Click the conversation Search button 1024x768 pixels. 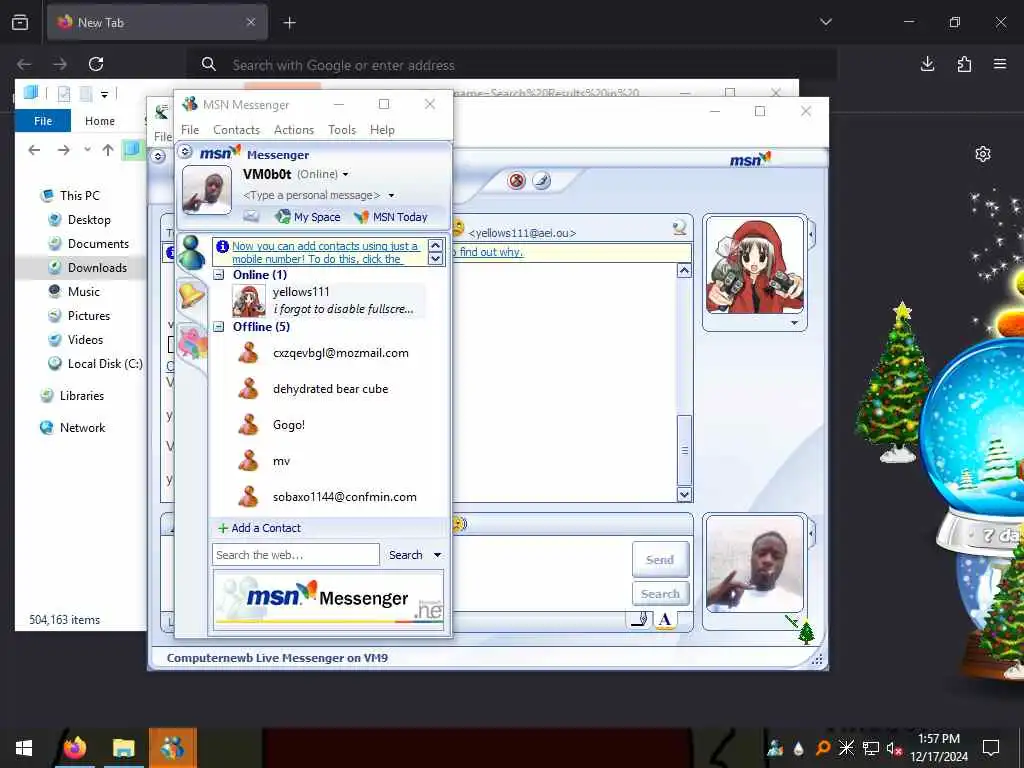660,594
